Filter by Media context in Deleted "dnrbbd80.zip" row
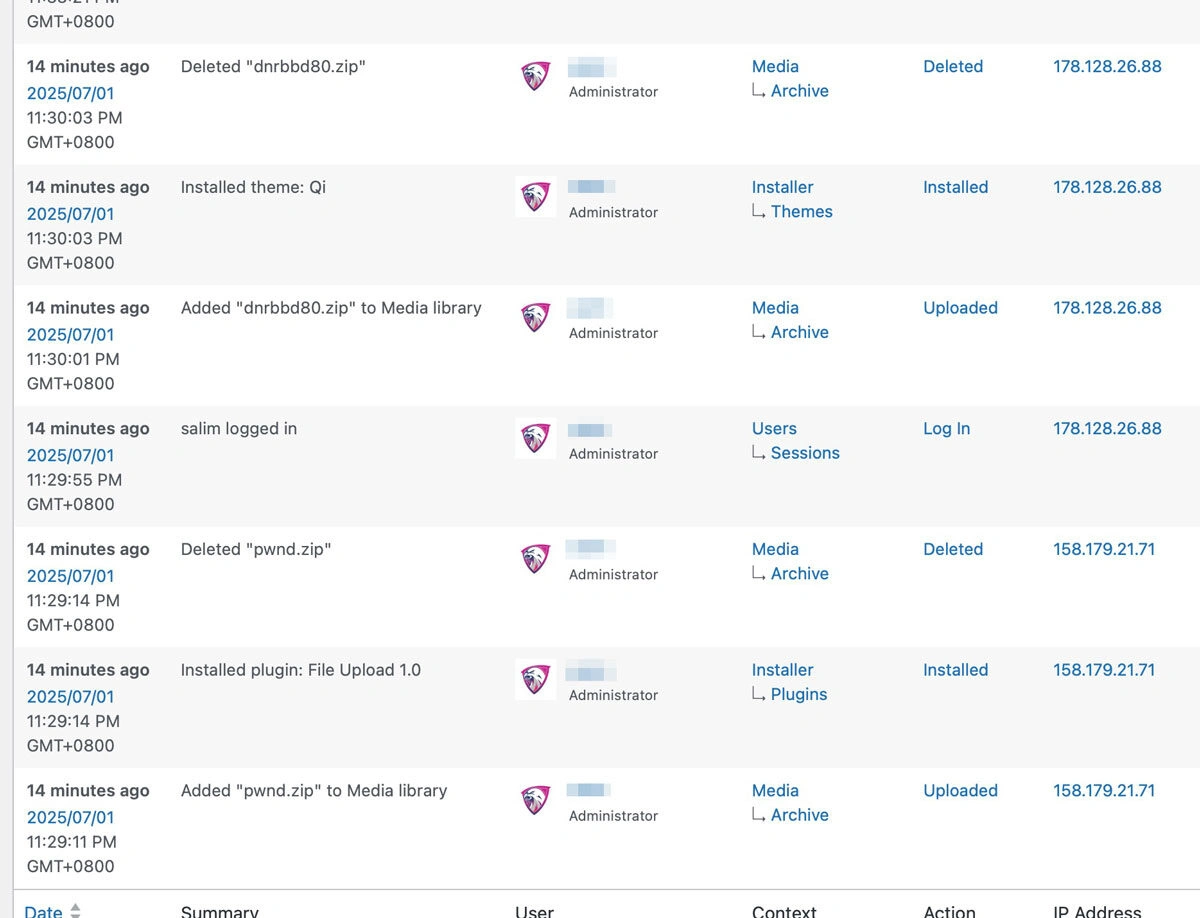1200x918 pixels. [775, 67]
